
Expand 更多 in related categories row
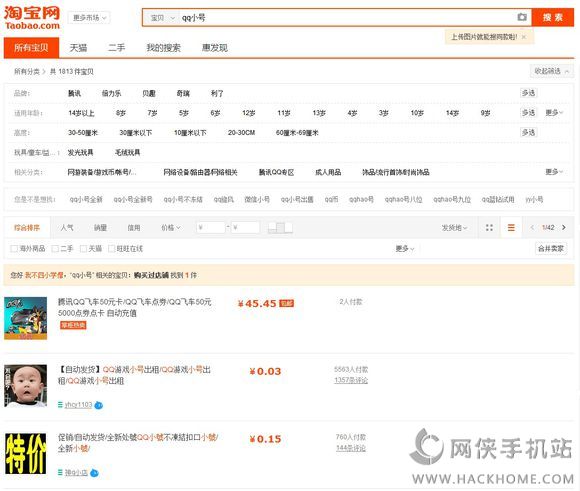pyautogui.click(x=554, y=172)
